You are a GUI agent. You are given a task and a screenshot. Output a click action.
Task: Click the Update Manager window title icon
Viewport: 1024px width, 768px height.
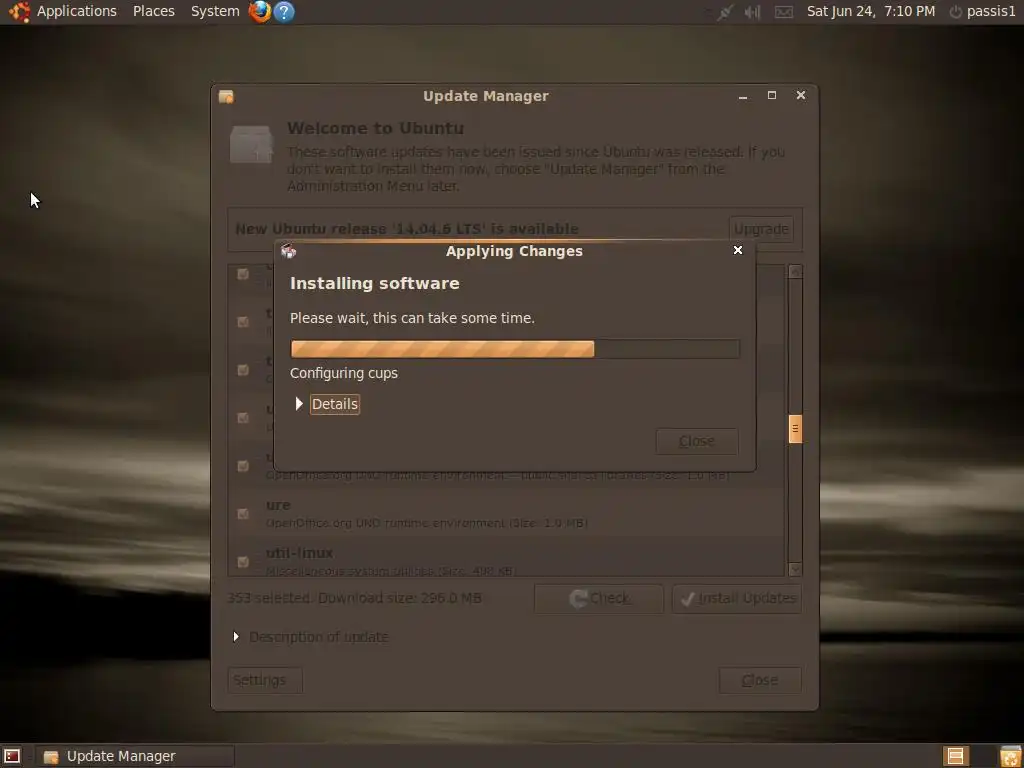point(226,97)
